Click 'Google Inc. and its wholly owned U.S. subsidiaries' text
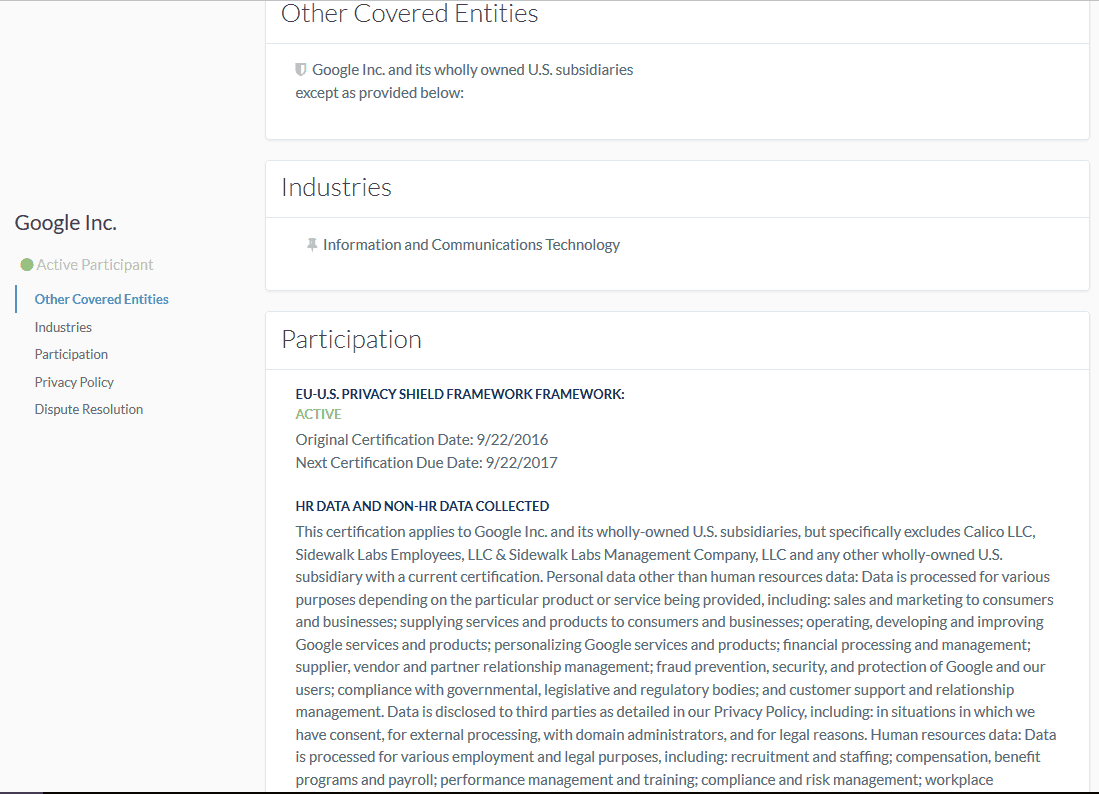The height and width of the screenshot is (794, 1099). (472, 69)
